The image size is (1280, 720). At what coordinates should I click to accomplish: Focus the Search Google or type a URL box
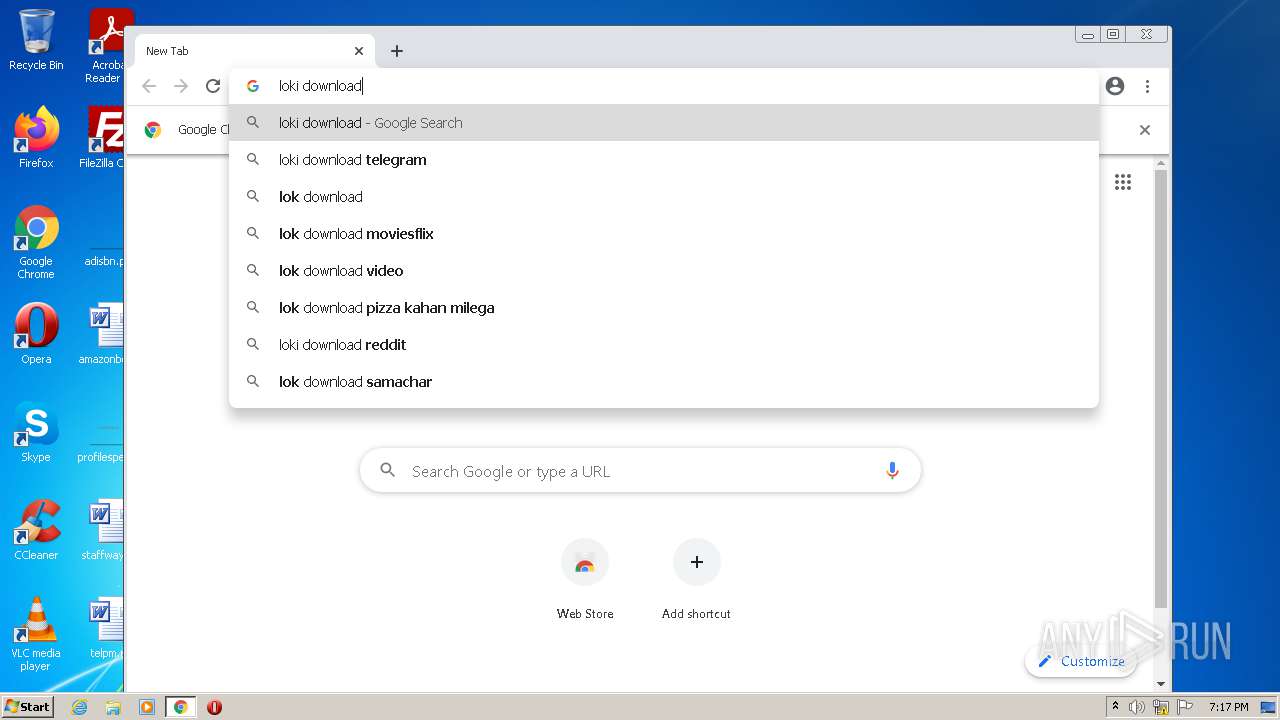[640, 471]
